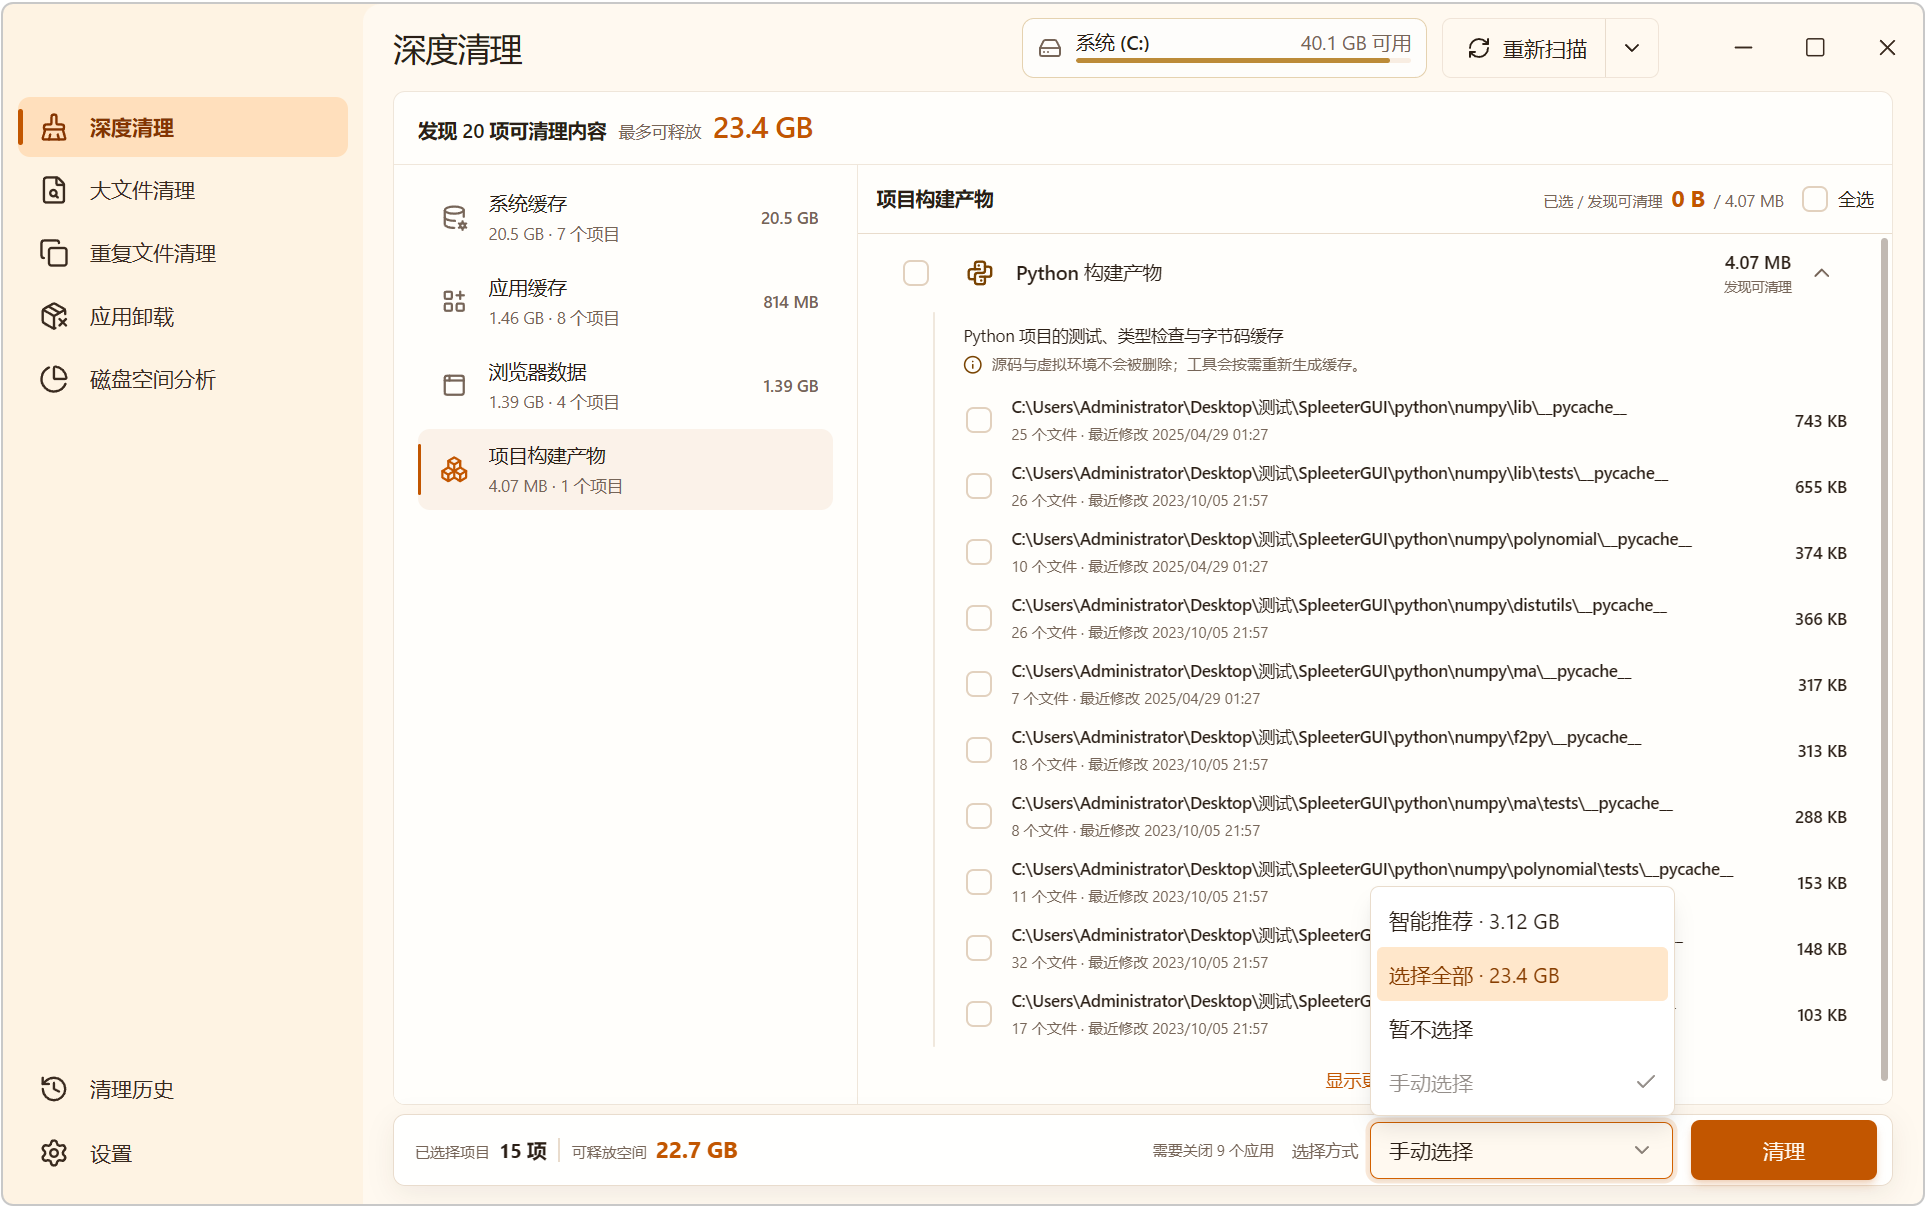Open Deep Clean broom icon in sidebar
Image resolution: width=1926 pixels, height=1207 pixels.
(54, 127)
